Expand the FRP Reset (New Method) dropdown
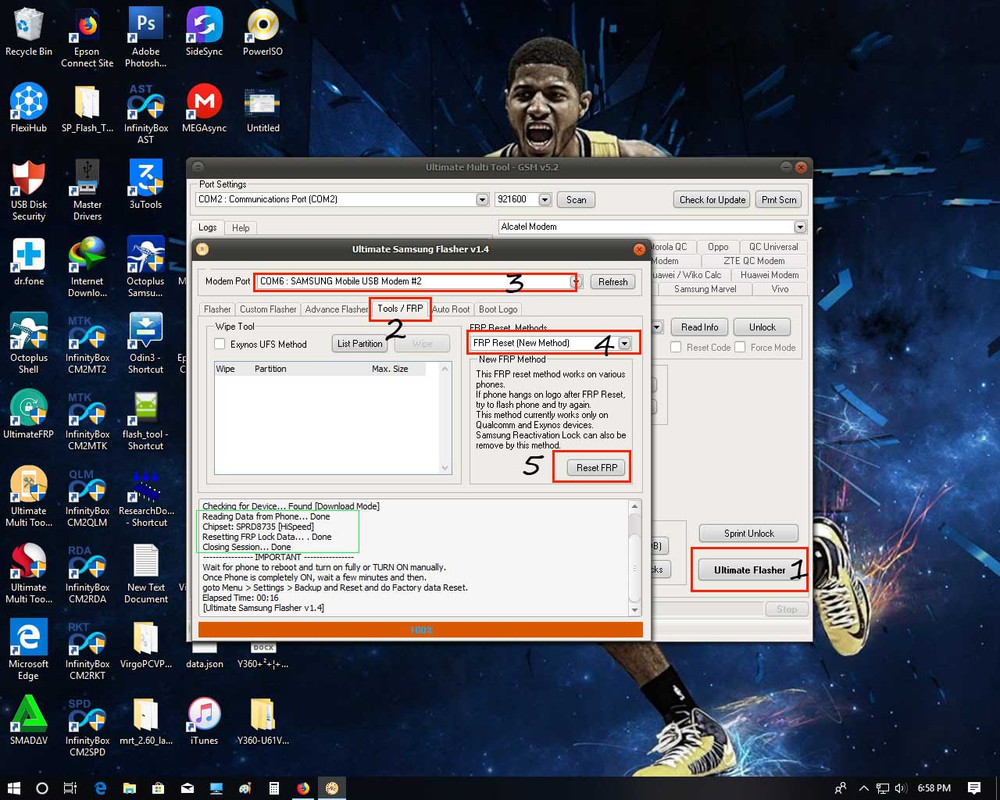The height and width of the screenshot is (800, 1000). pyautogui.click(x=624, y=343)
